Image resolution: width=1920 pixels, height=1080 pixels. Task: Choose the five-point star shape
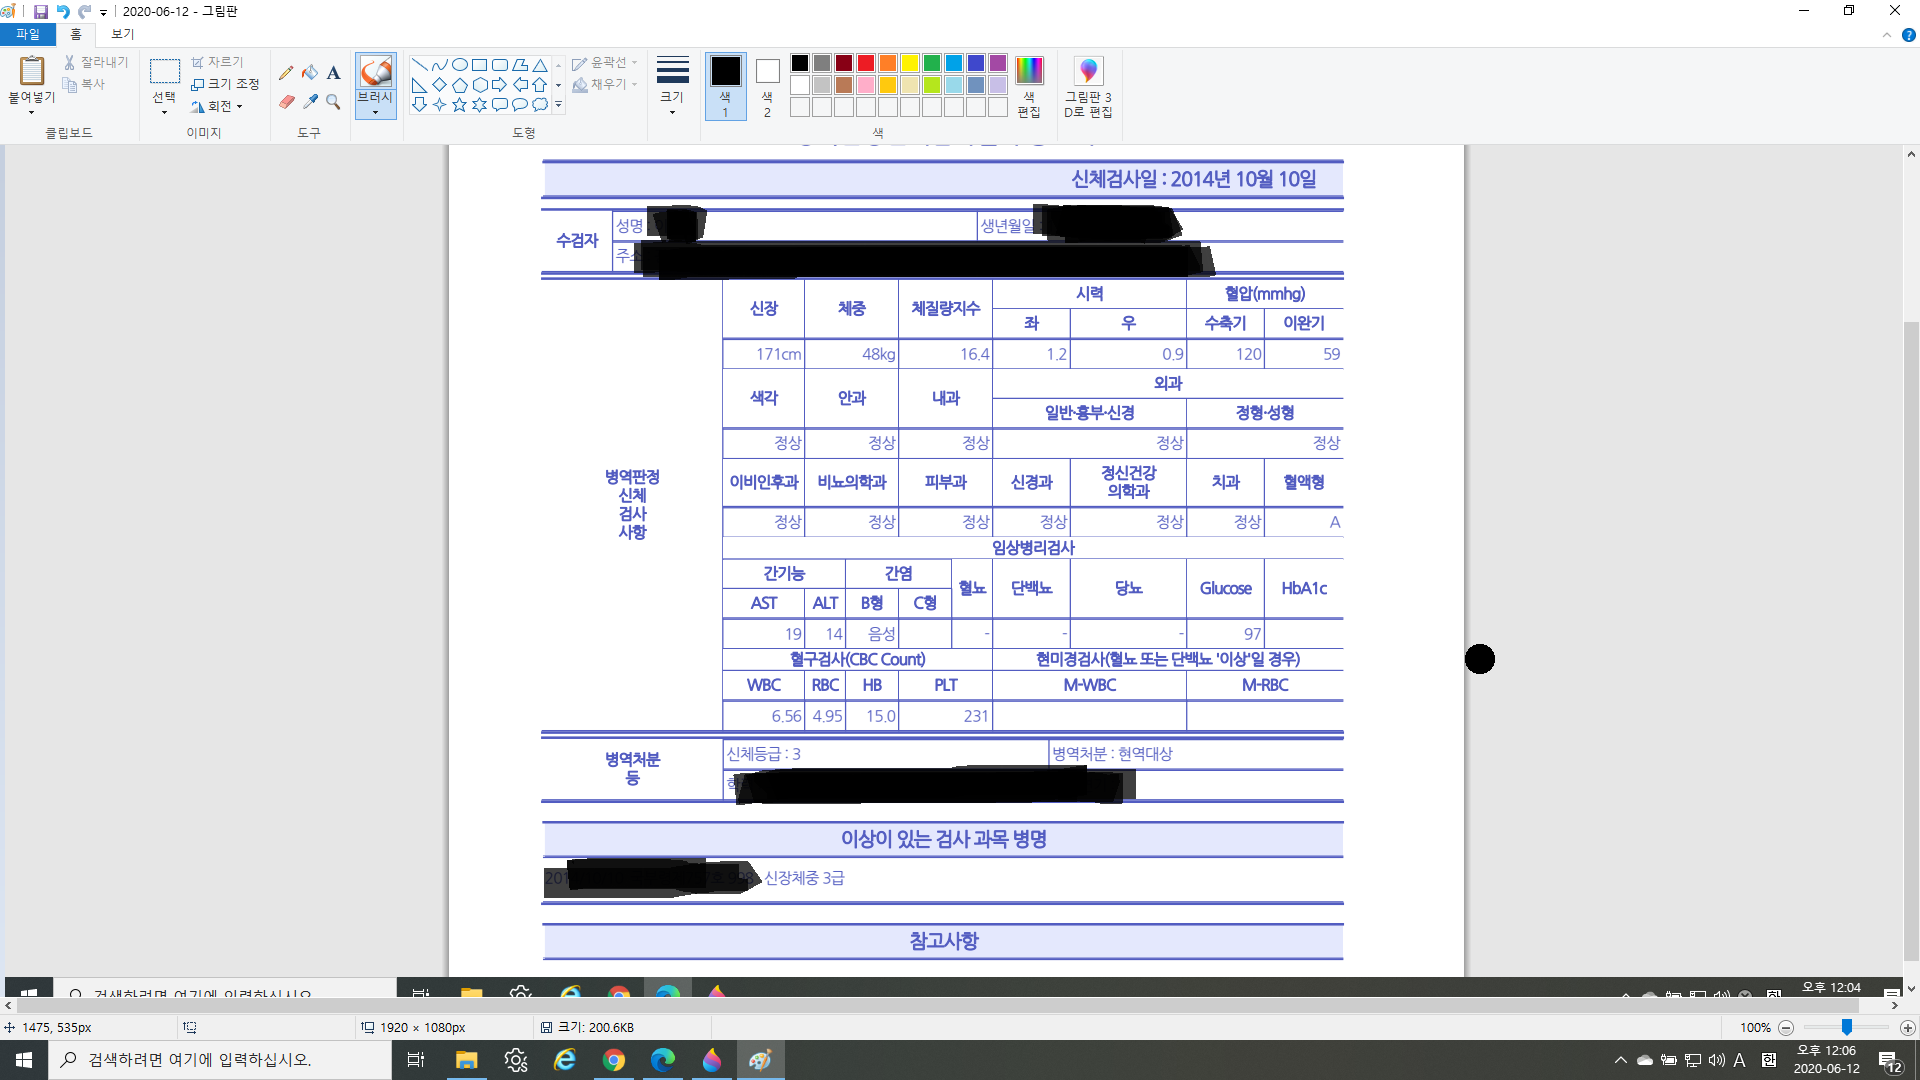coord(459,104)
